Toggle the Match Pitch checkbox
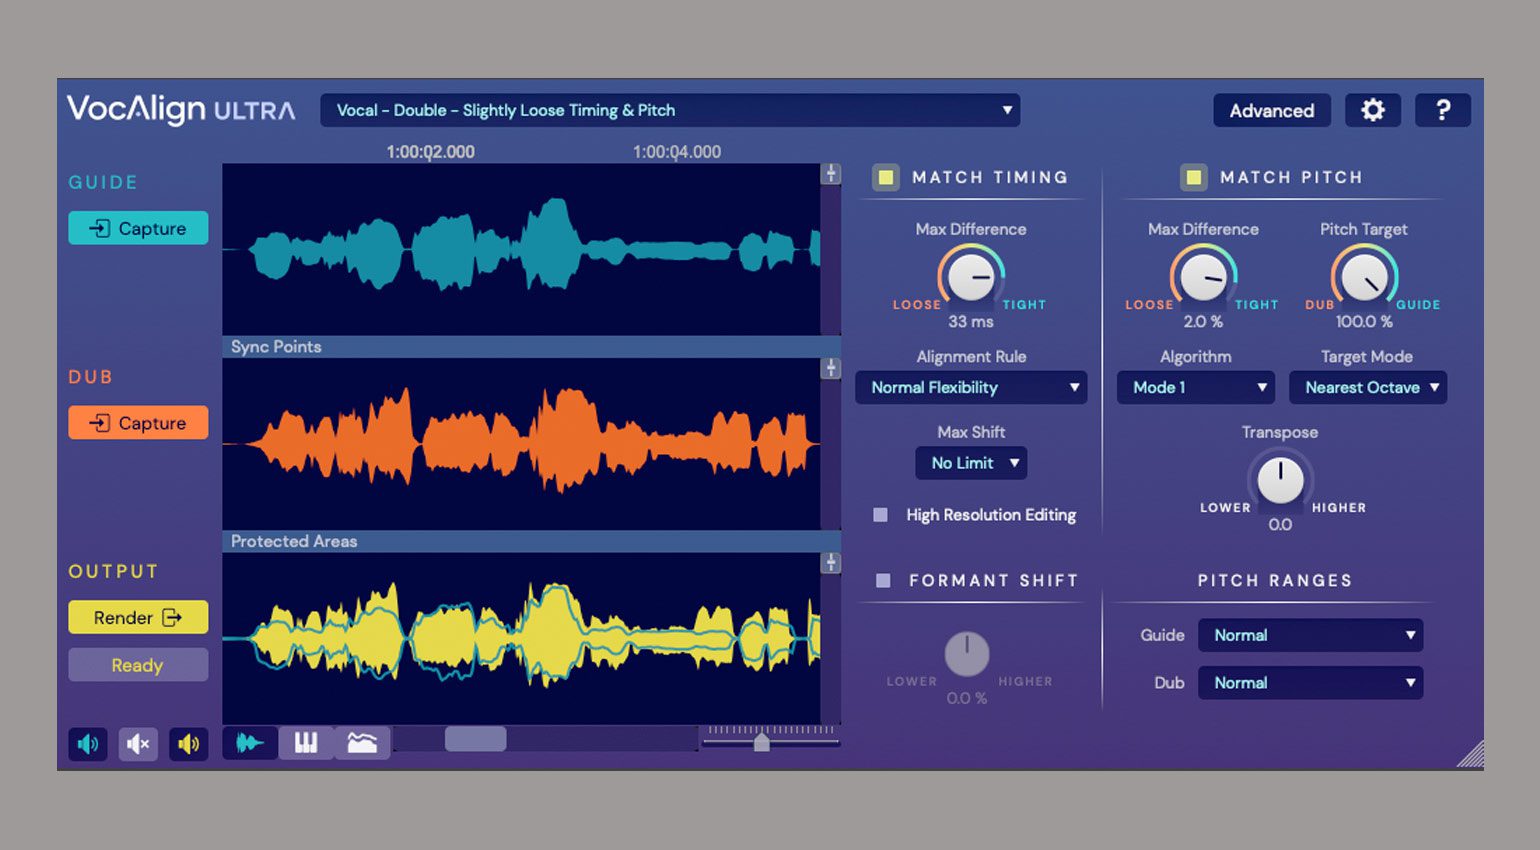Image resolution: width=1540 pixels, height=850 pixels. point(1193,178)
